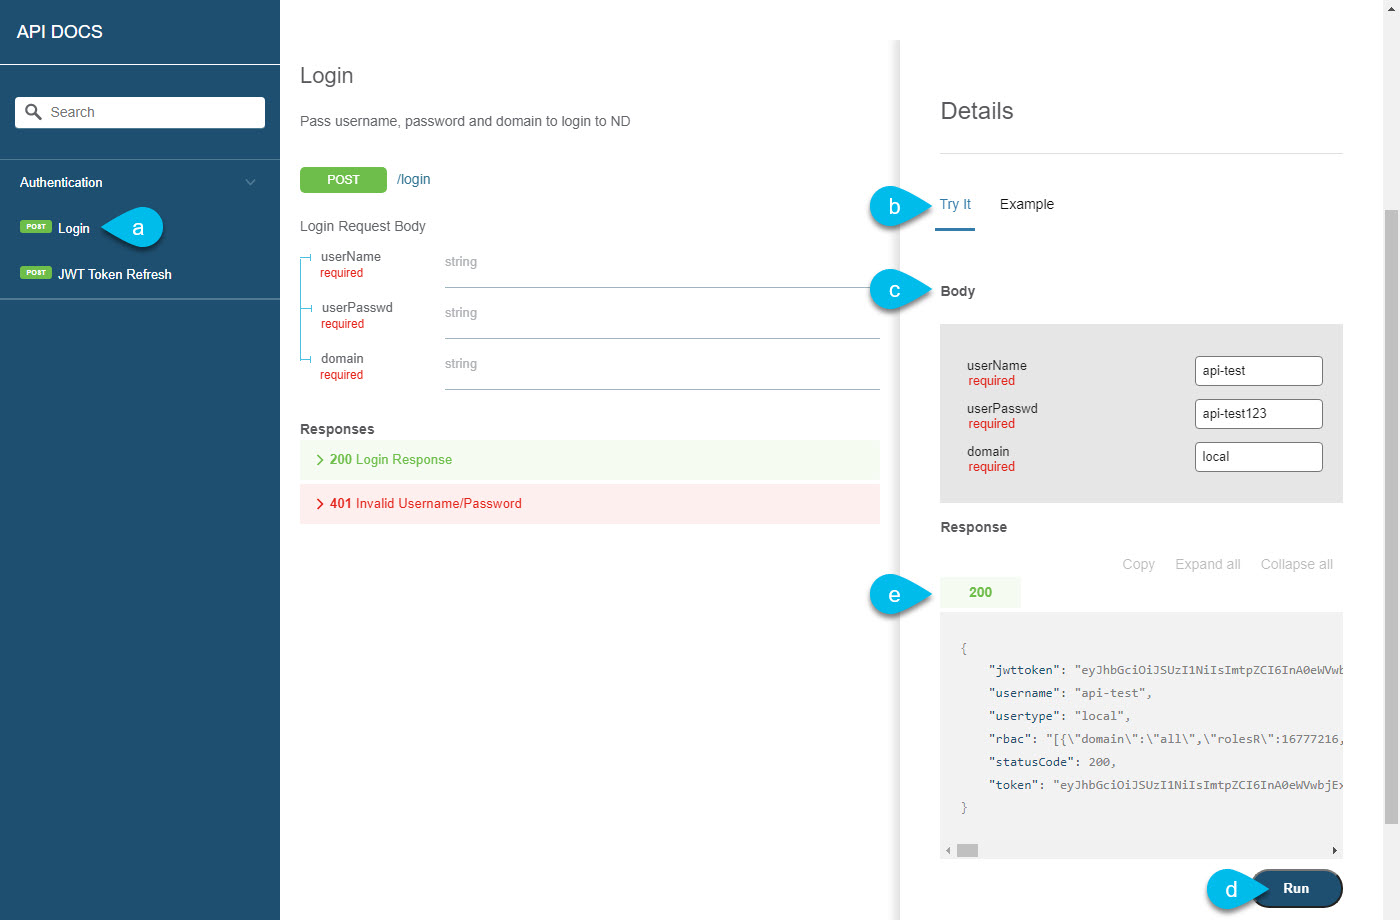The width and height of the screenshot is (1400, 920).
Task: Switch to the Example tab
Action: pos(1026,204)
